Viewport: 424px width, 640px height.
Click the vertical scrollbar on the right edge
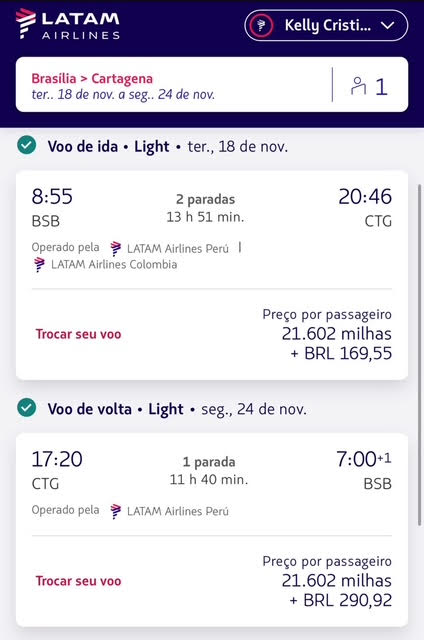pyautogui.click(x=420, y=355)
